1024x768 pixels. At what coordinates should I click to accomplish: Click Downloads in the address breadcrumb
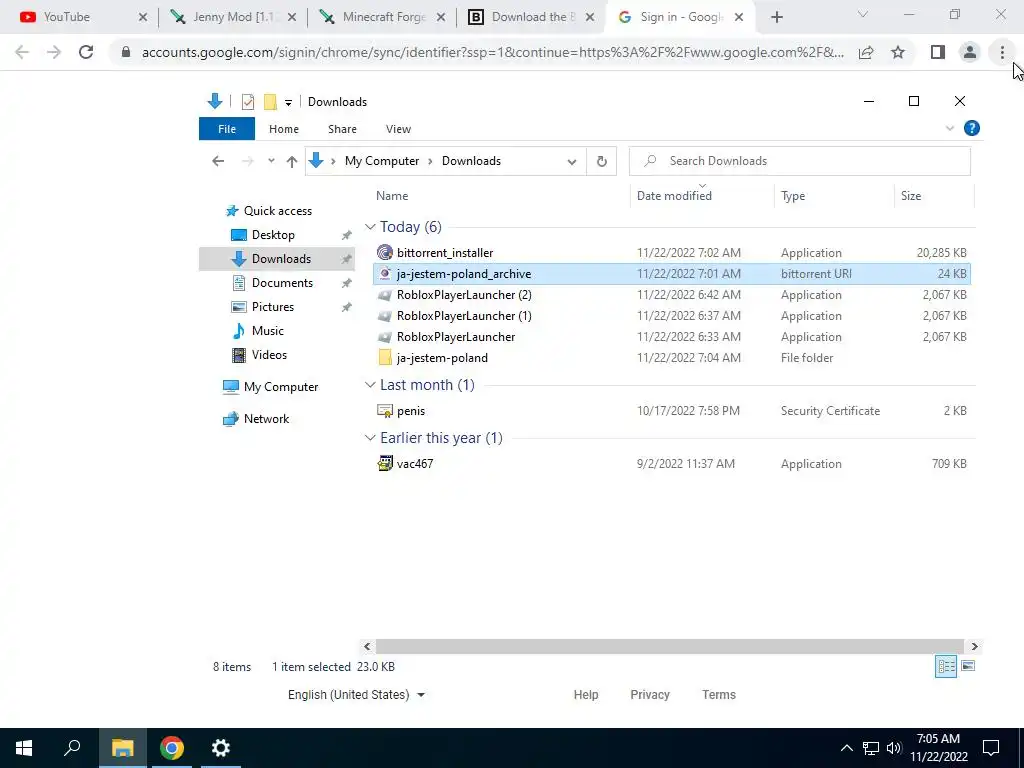[x=472, y=161]
